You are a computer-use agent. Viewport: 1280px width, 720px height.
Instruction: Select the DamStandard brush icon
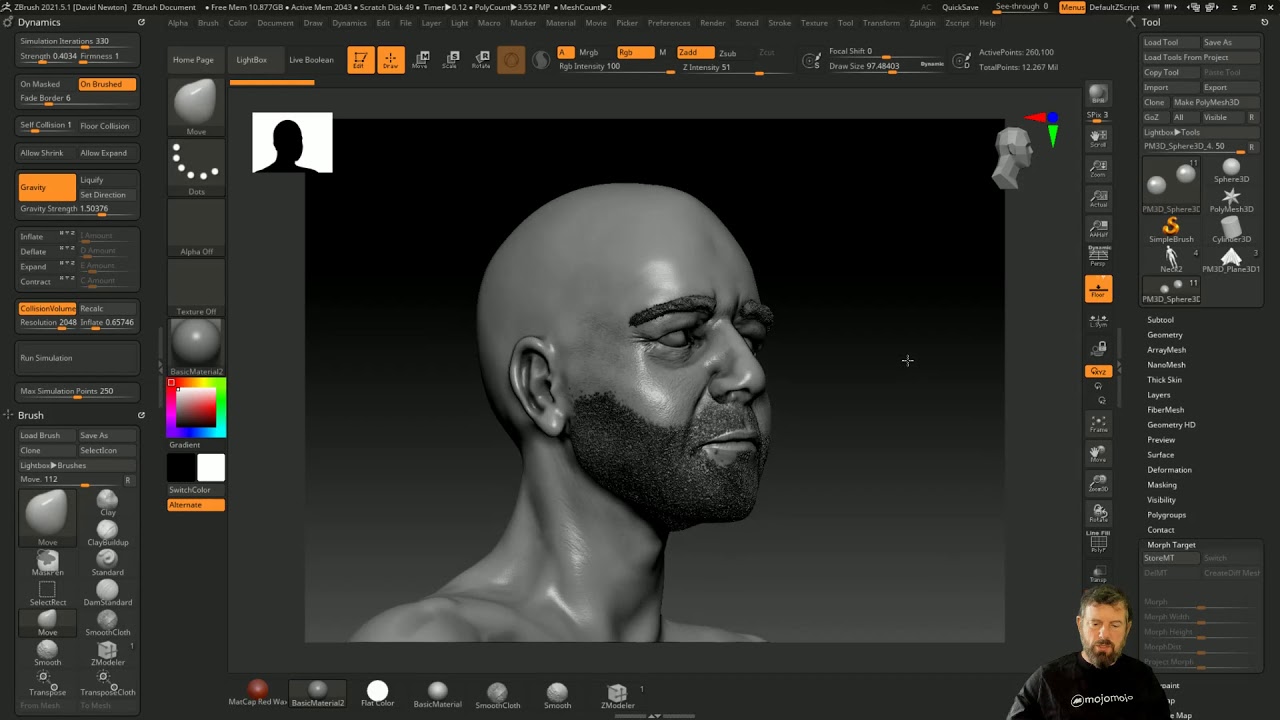(107, 593)
